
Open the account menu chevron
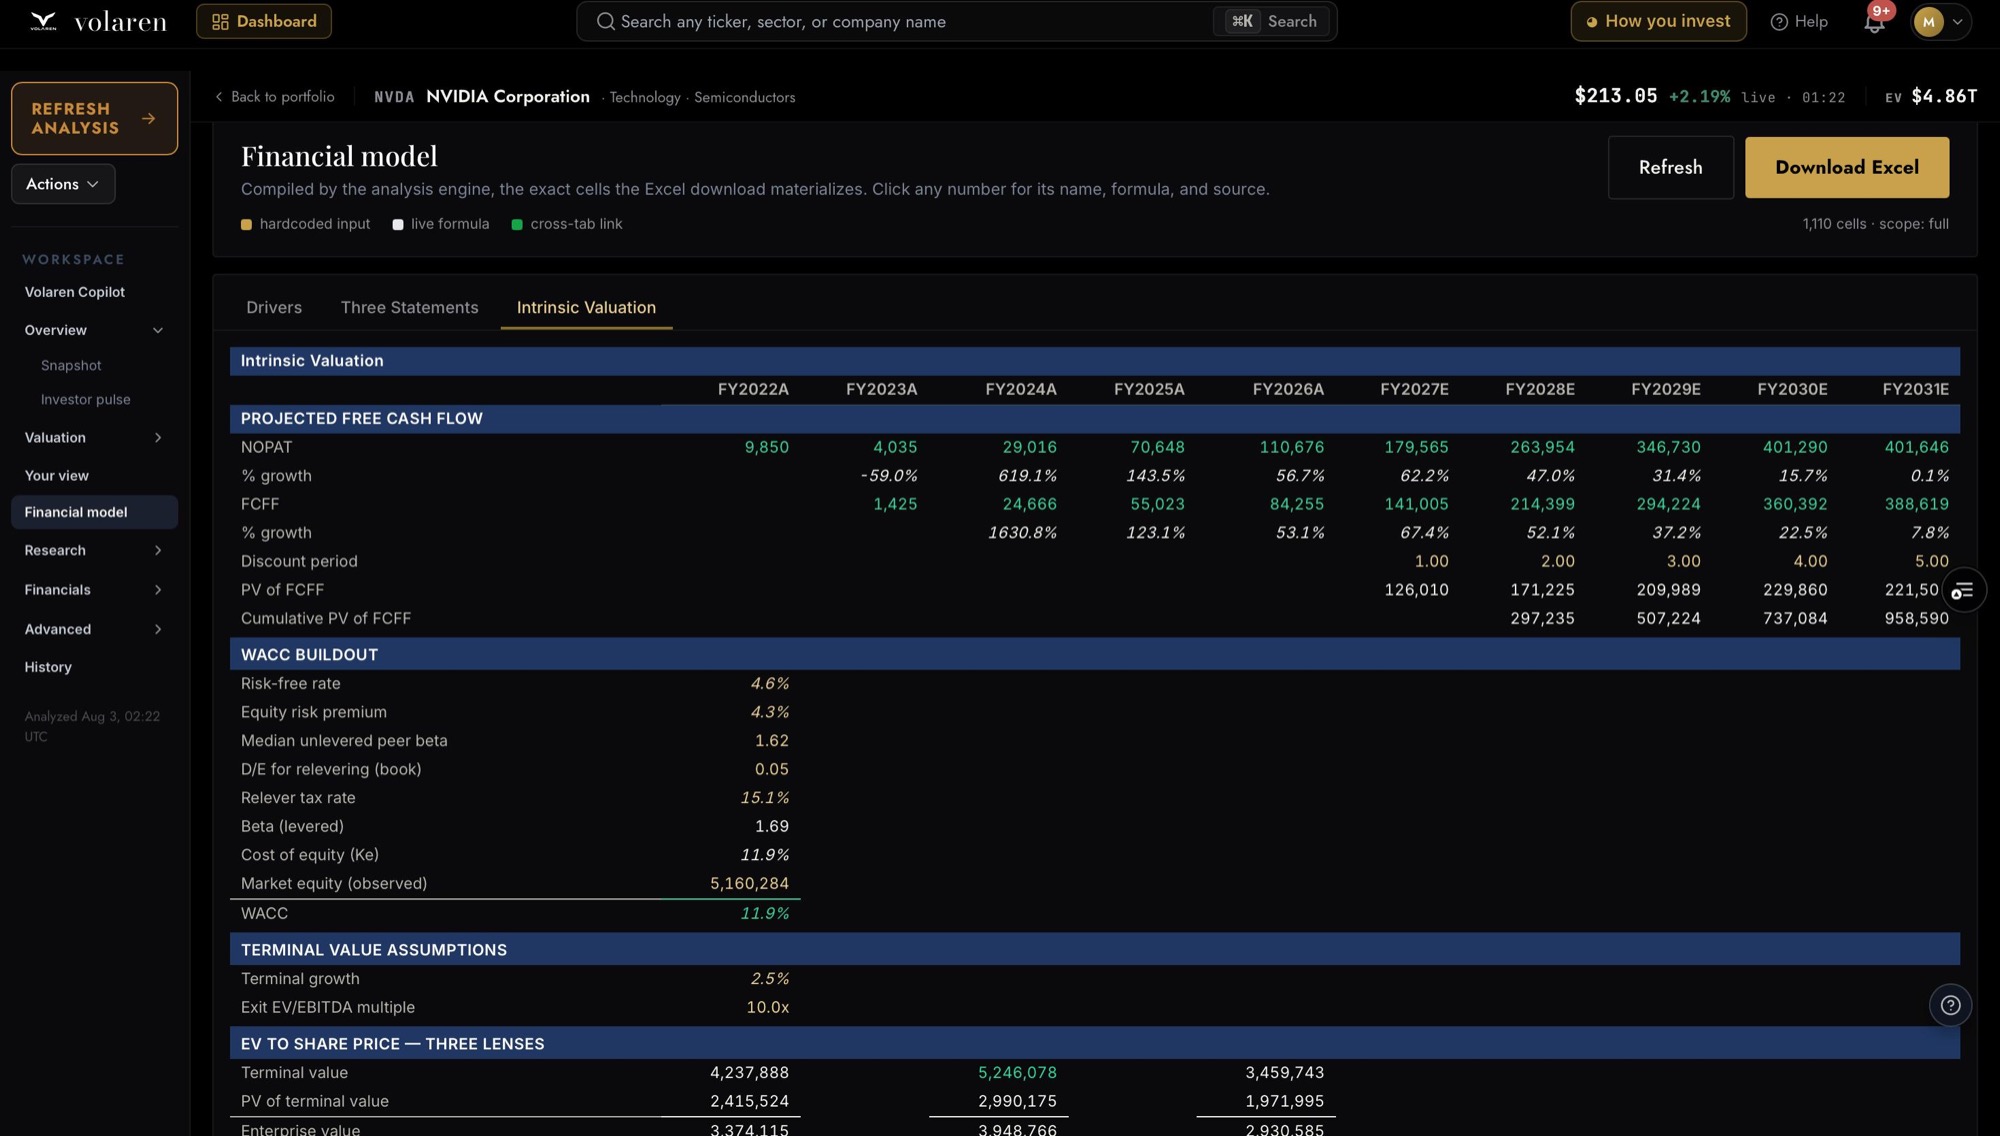1958,21
